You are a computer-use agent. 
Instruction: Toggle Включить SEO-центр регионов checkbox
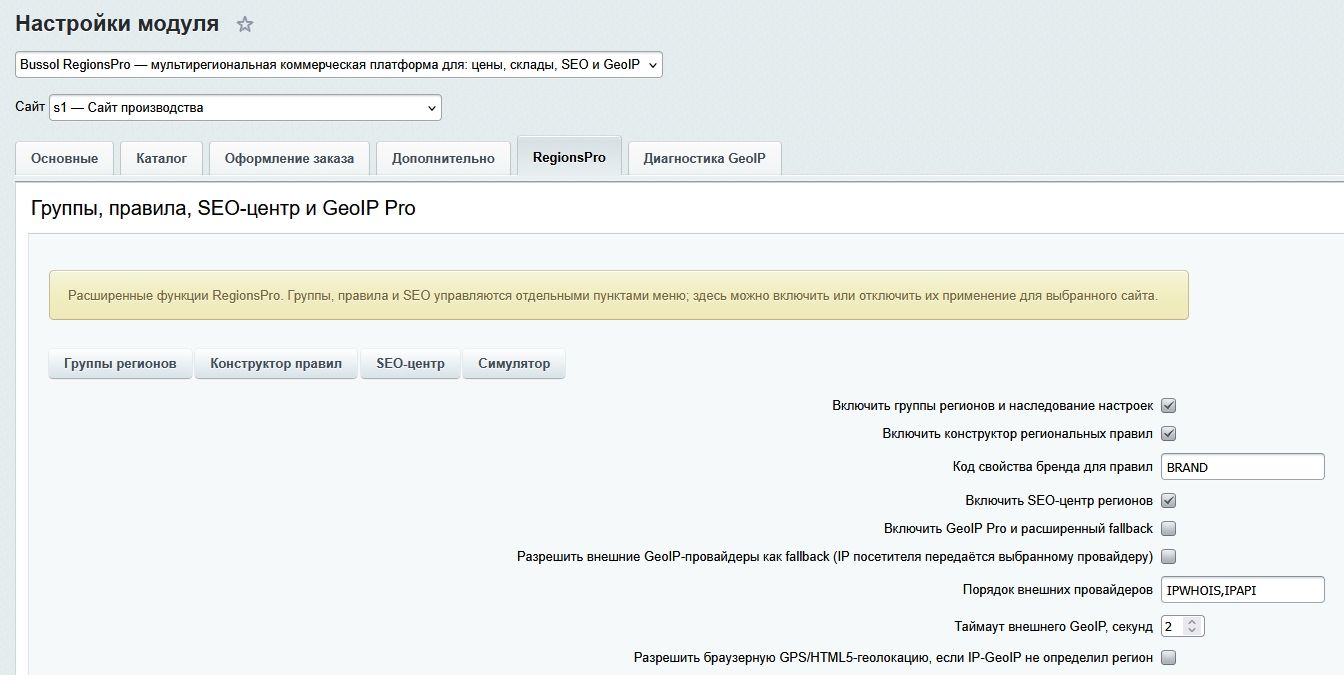click(1168, 500)
